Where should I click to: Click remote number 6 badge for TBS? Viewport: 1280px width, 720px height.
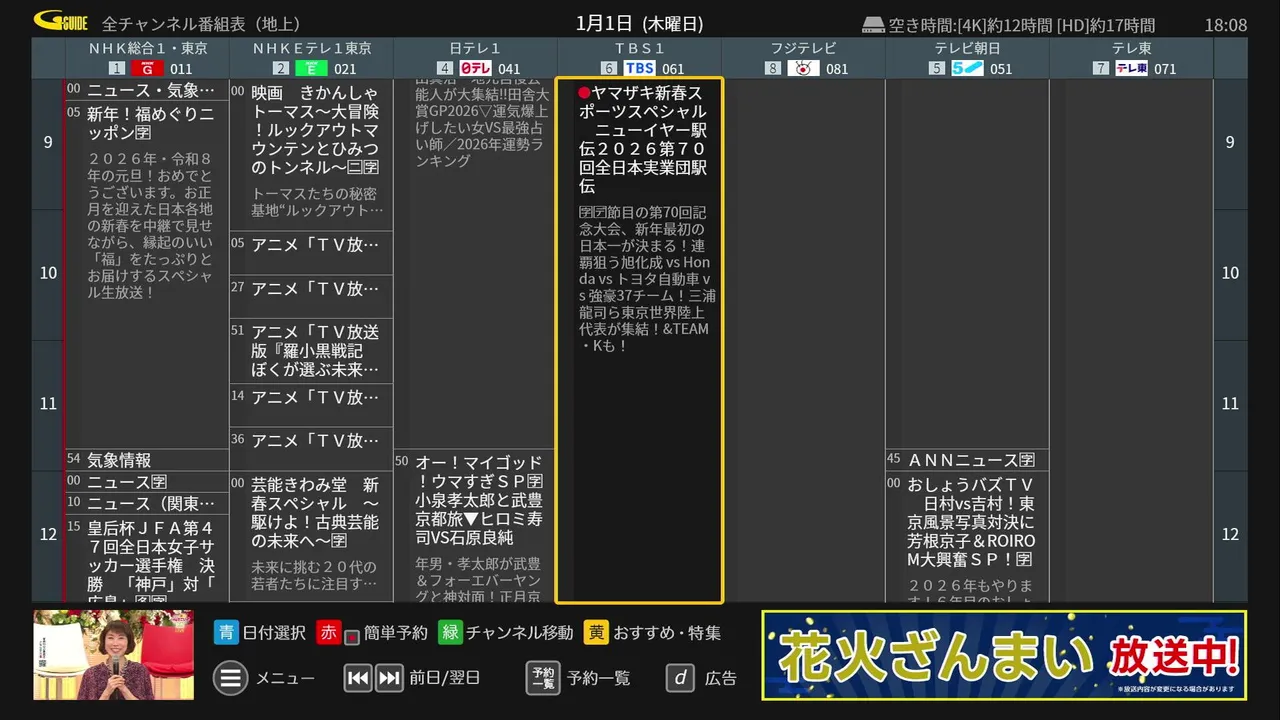(609, 68)
